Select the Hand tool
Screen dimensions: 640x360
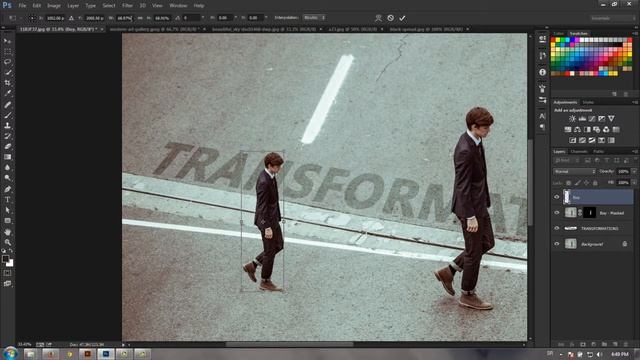click(7, 232)
